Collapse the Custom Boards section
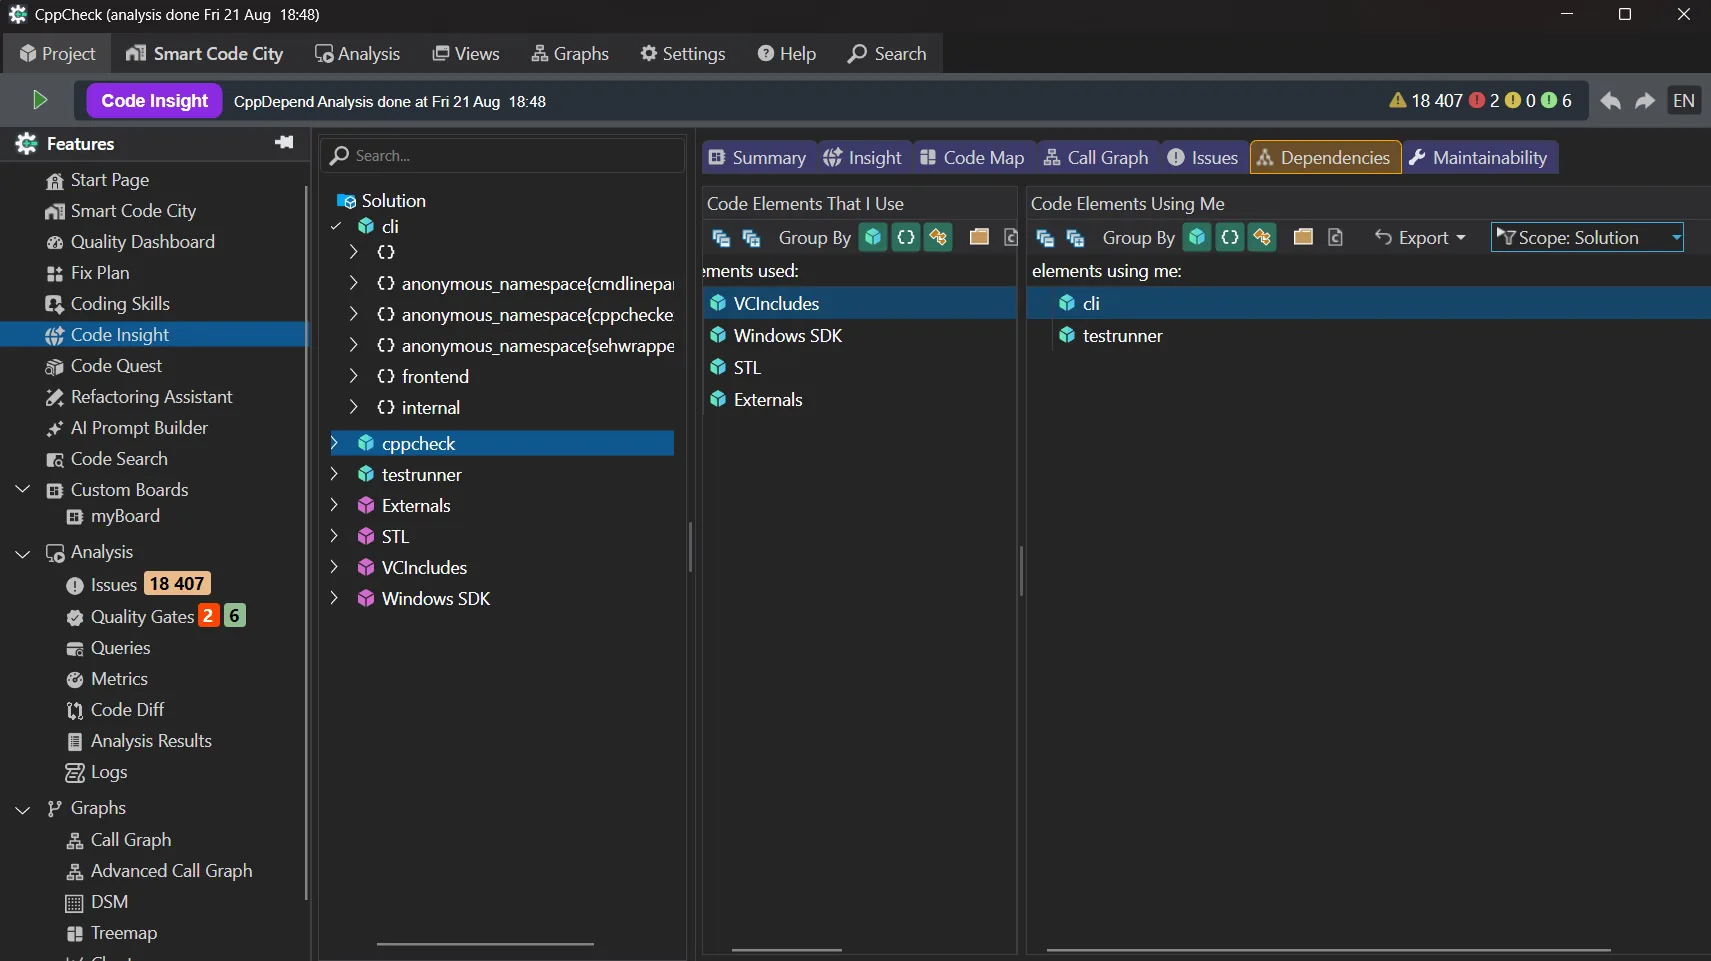The image size is (1711, 961). (23, 489)
